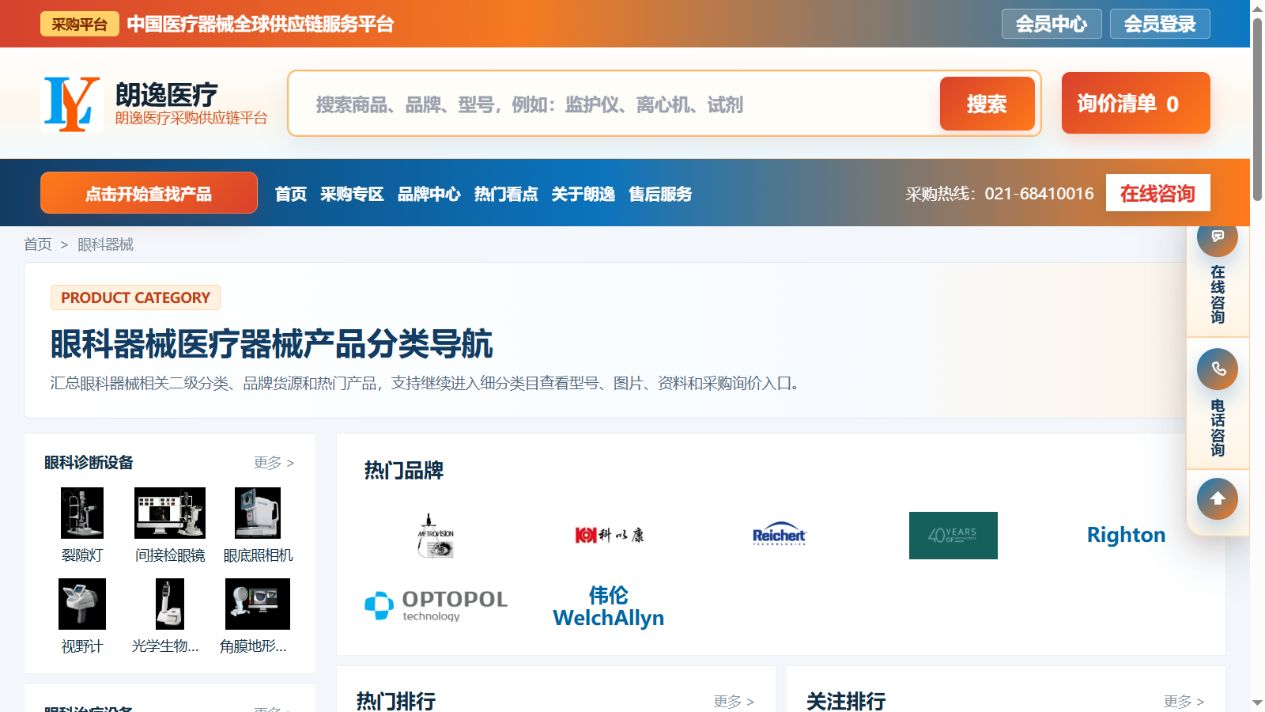Open 热门看点 menu item

(x=506, y=194)
